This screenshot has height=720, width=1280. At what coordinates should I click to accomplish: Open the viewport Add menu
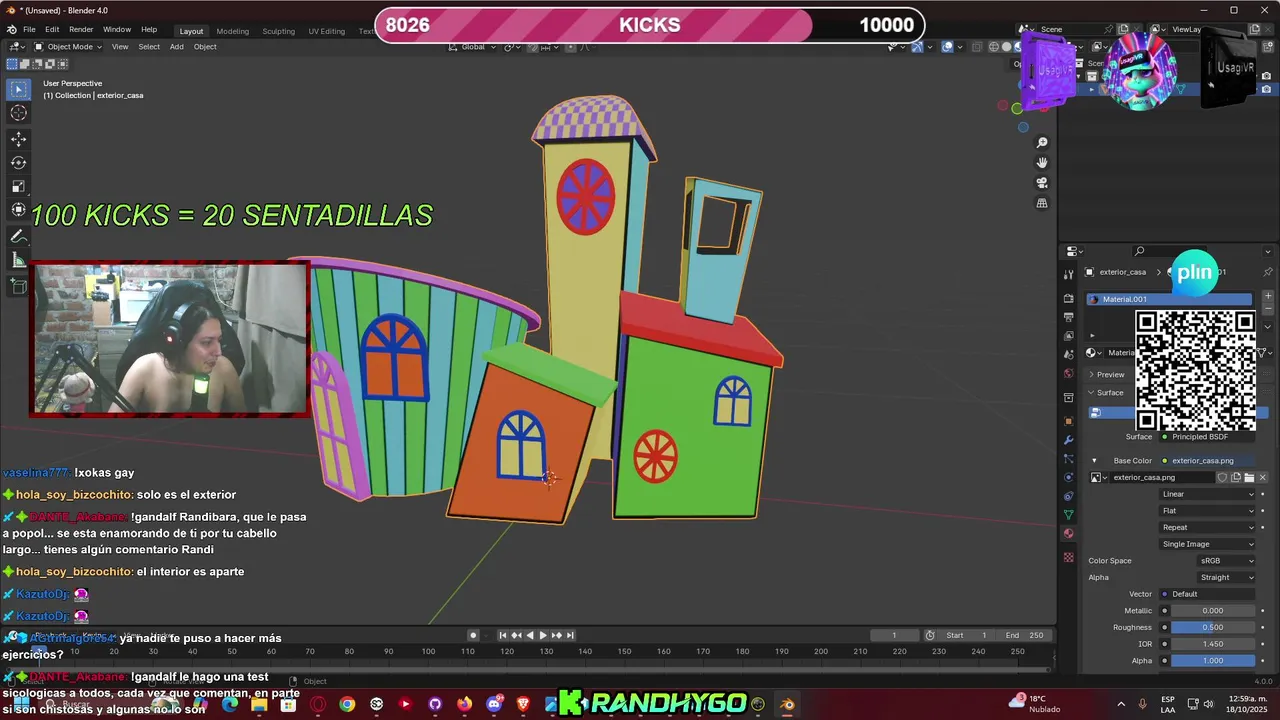176,47
